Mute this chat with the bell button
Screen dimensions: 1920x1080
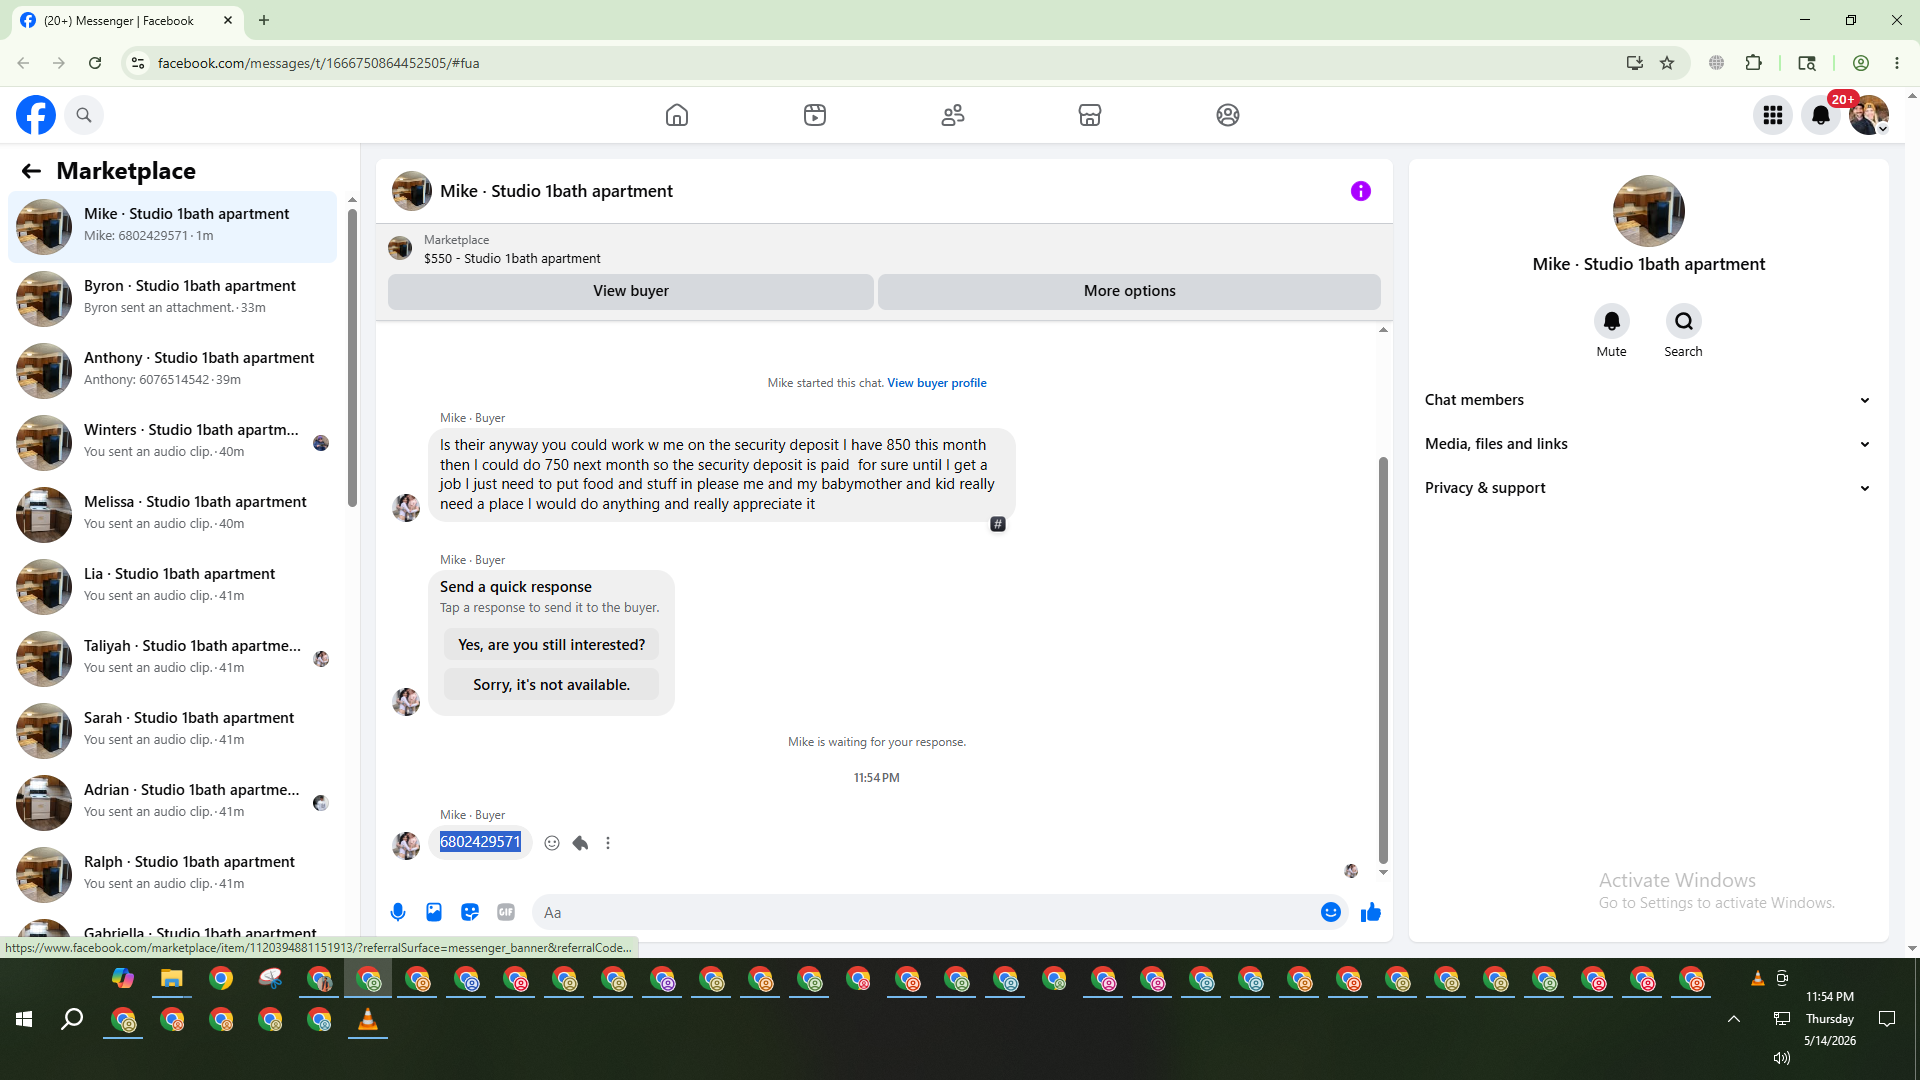coord(1612,321)
